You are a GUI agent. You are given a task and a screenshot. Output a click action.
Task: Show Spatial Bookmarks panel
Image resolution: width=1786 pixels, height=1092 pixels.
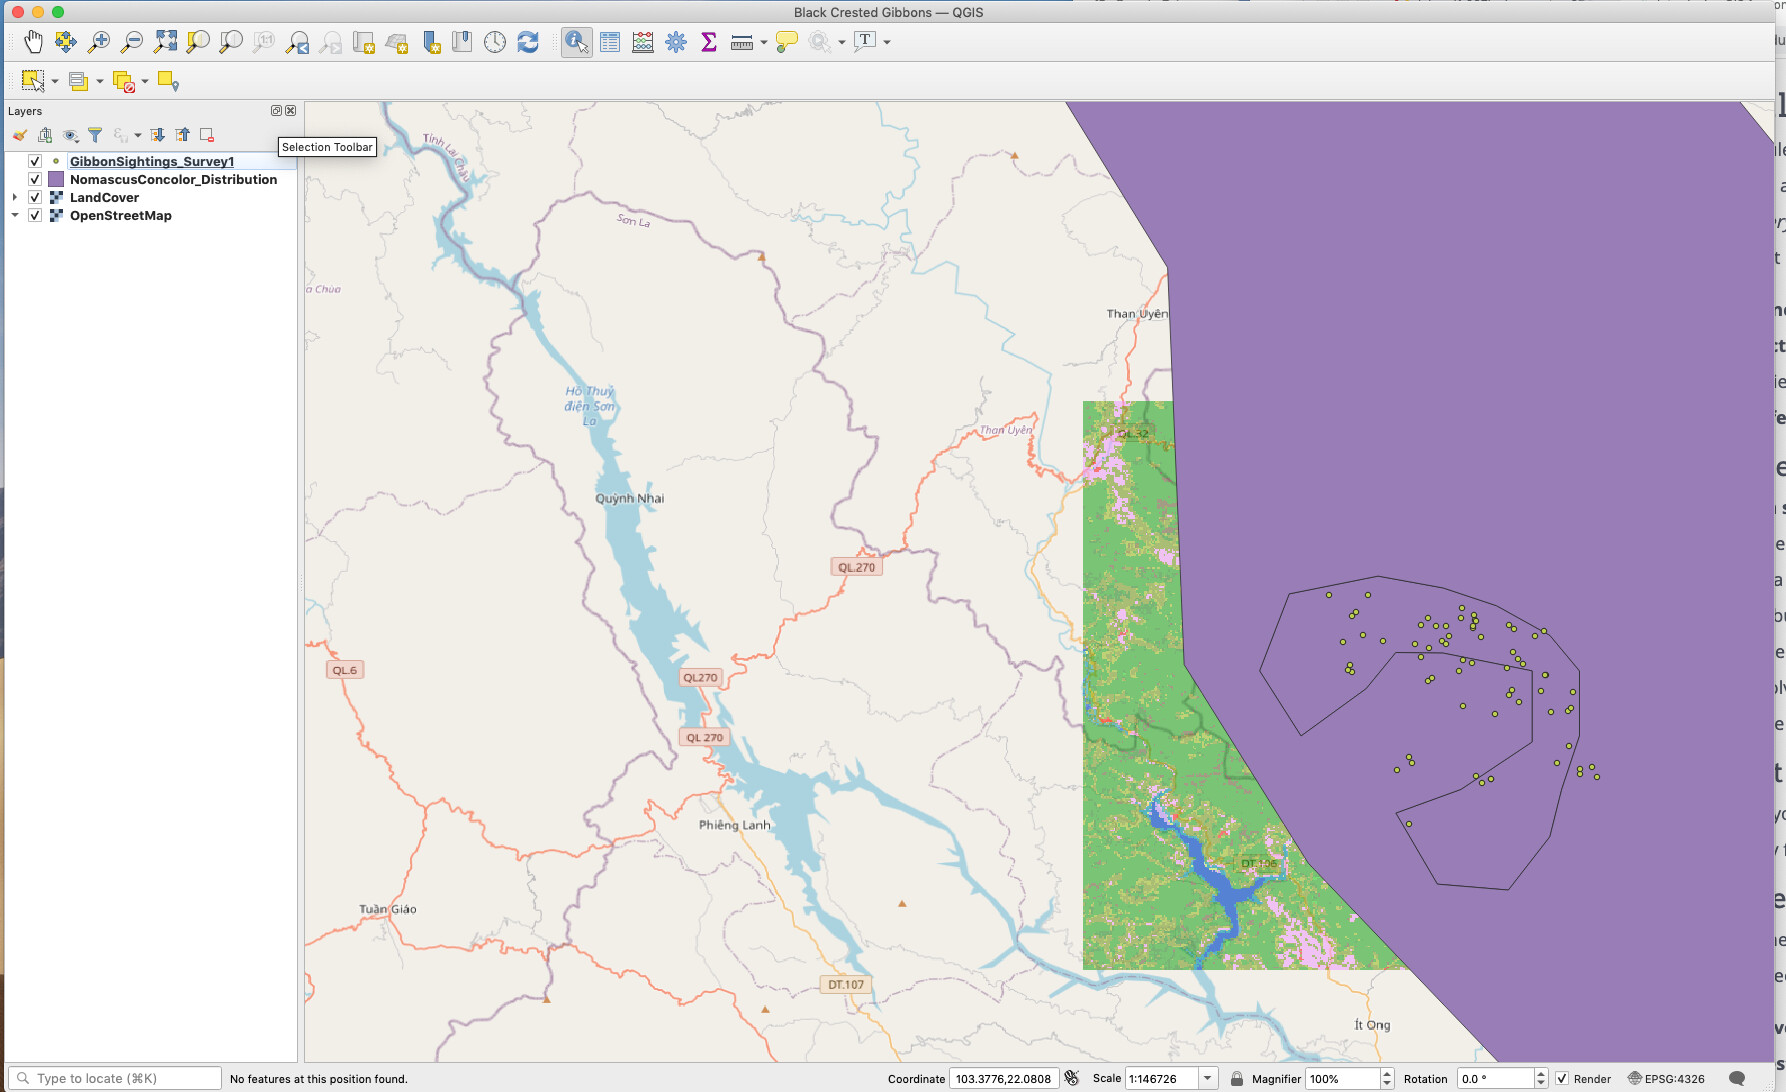pyautogui.click(x=462, y=42)
